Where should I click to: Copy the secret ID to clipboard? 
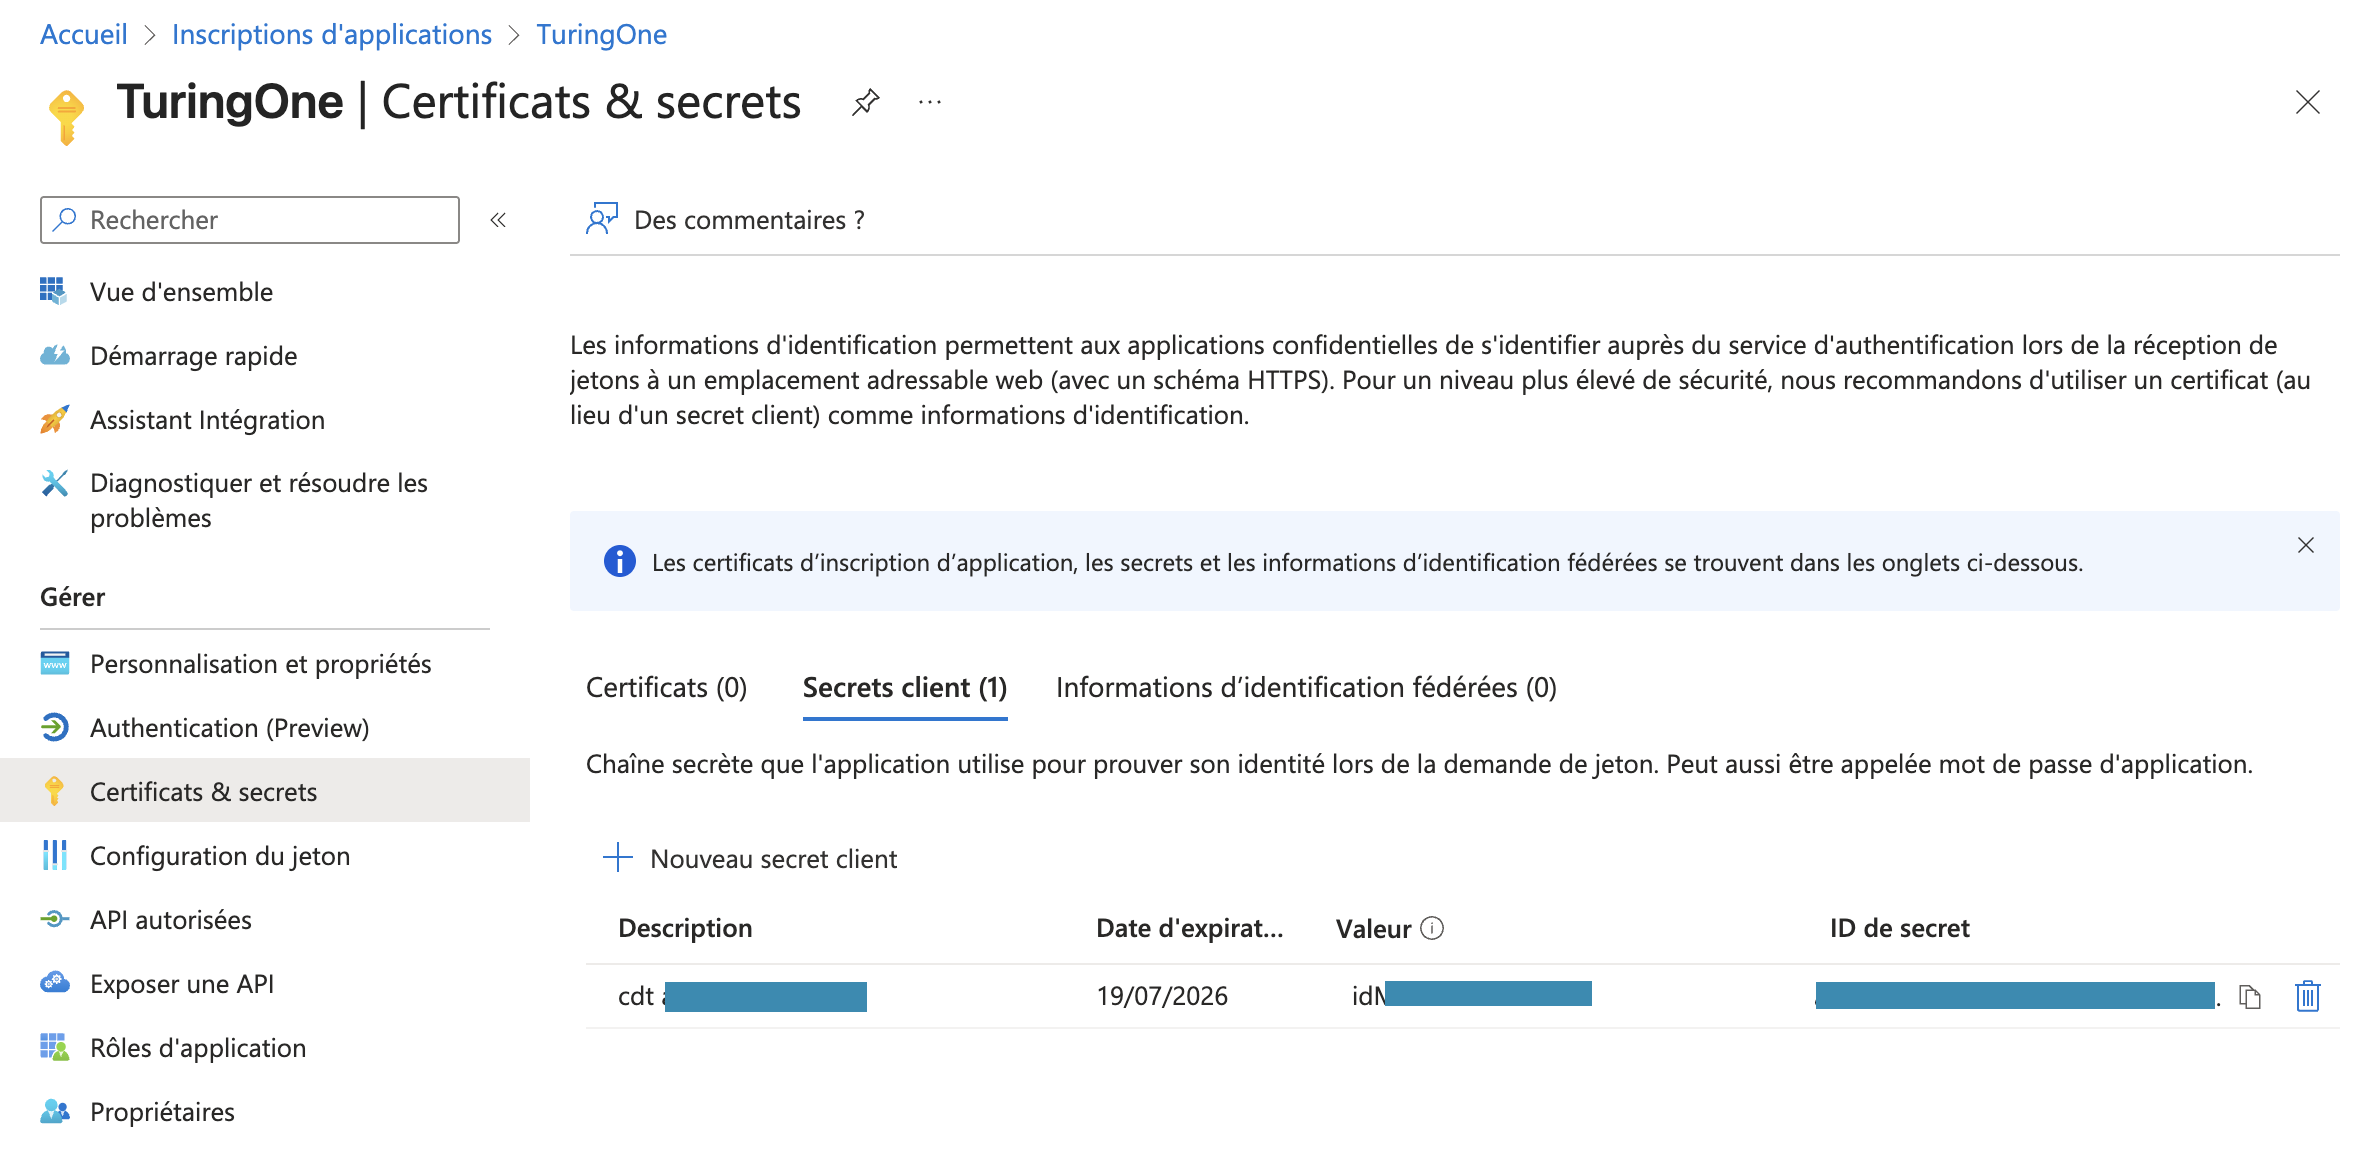click(2250, 996)
